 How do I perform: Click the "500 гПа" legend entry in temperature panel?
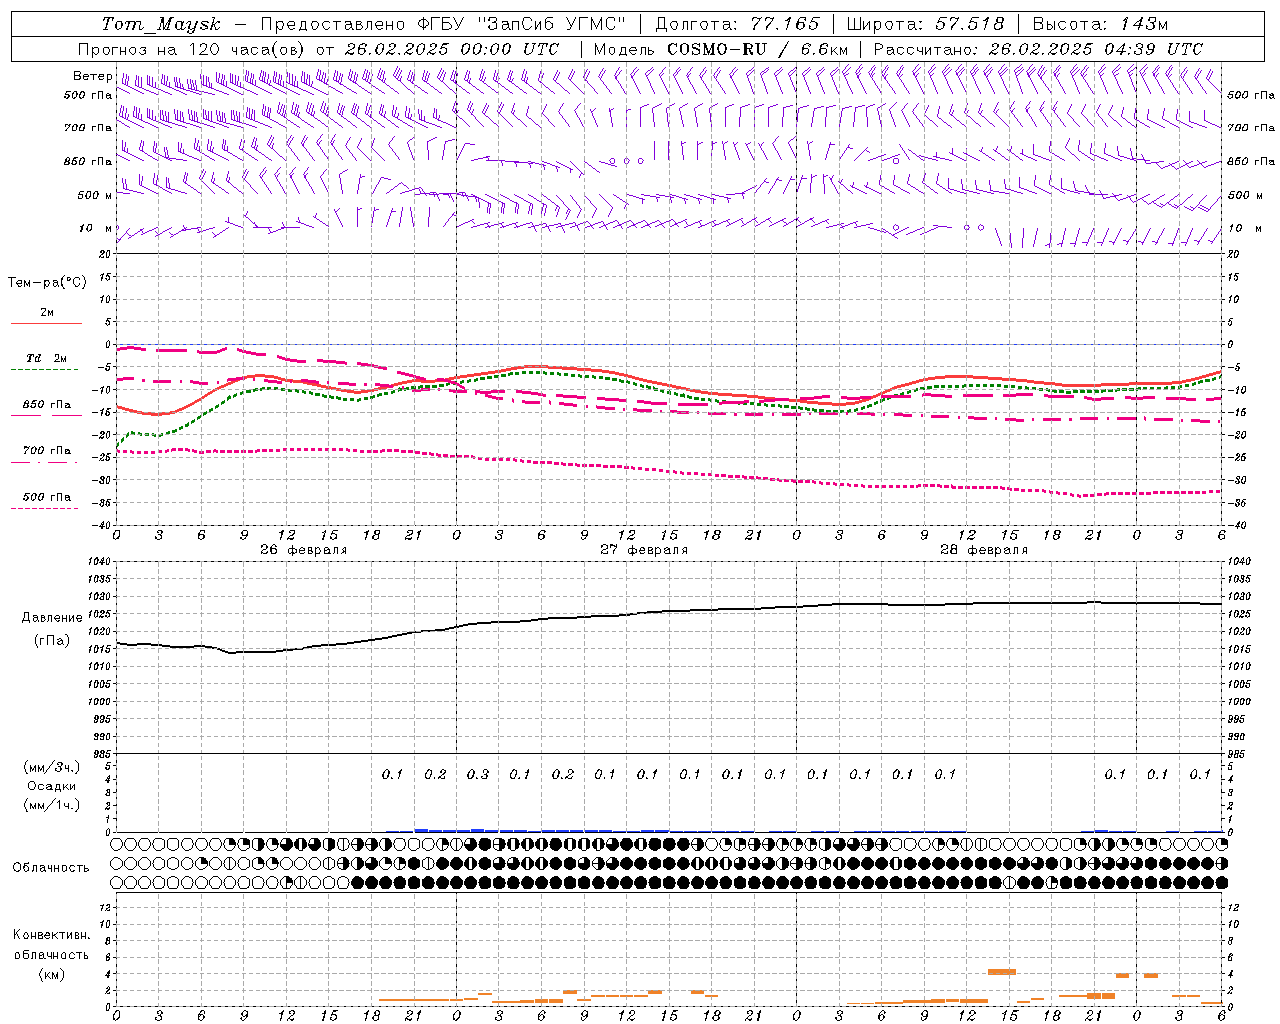click(47, 496)
